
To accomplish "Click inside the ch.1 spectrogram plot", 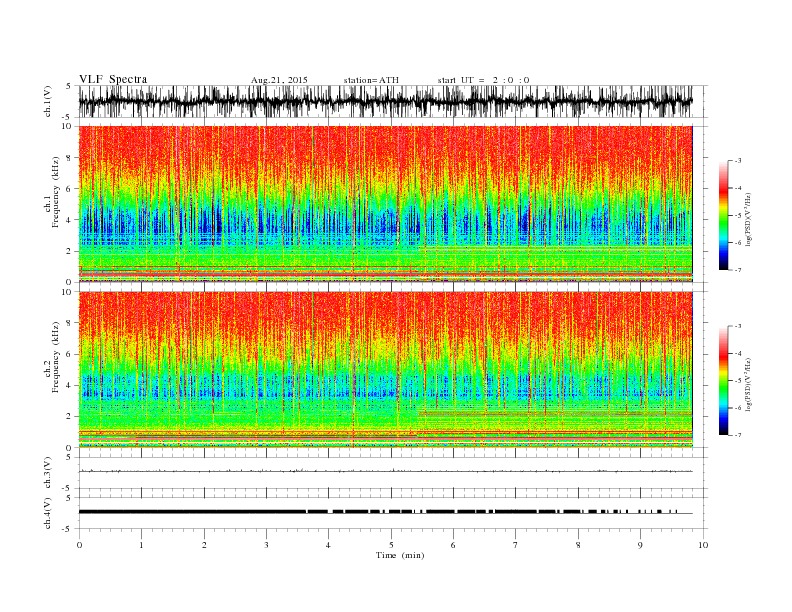I will pos(385,204).
